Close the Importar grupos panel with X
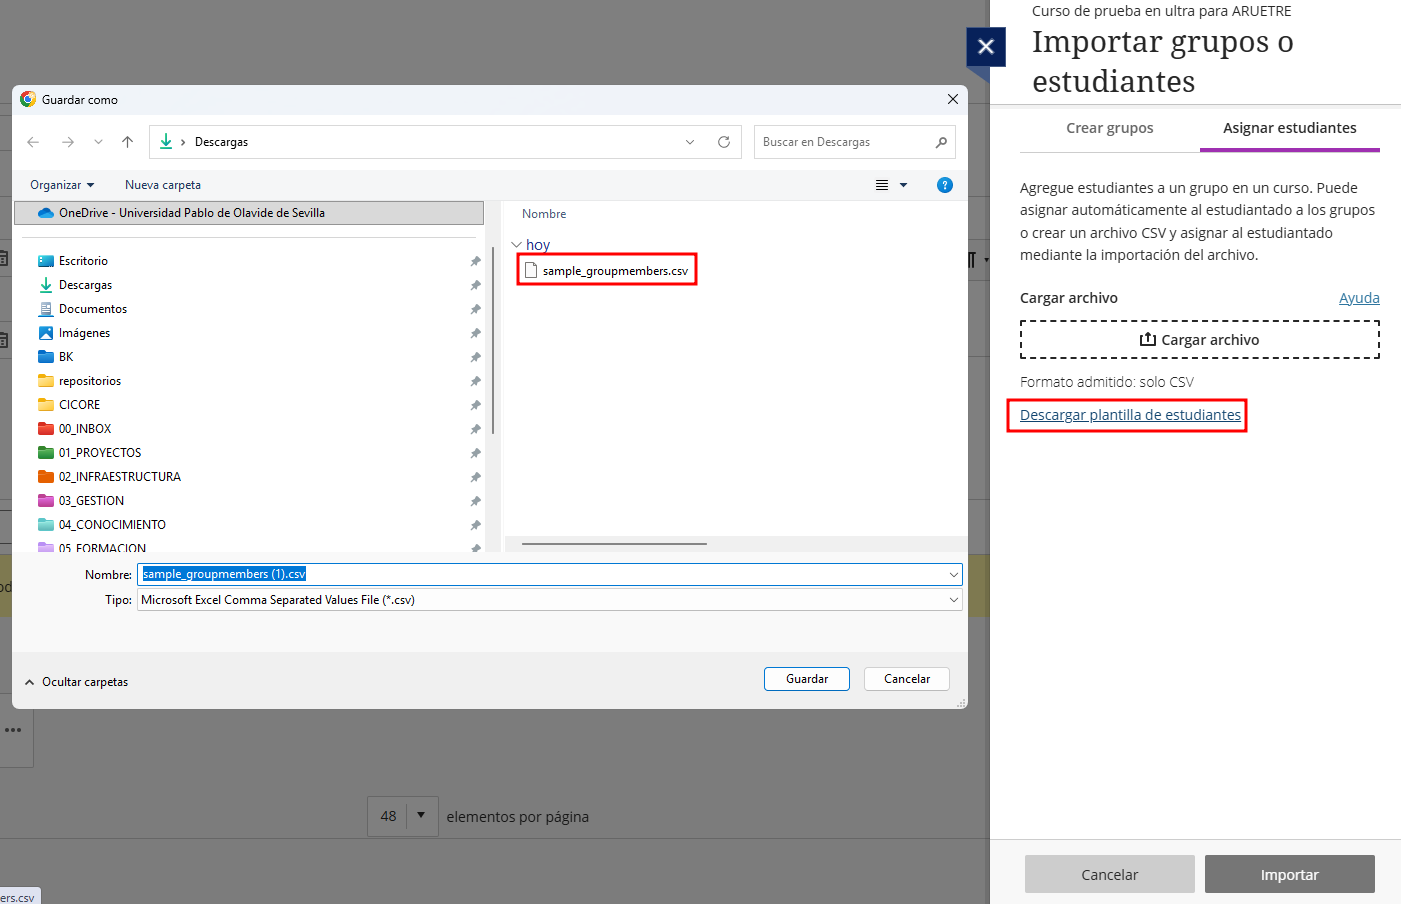This screenshot has height=904, width=1401. point(985,47)
